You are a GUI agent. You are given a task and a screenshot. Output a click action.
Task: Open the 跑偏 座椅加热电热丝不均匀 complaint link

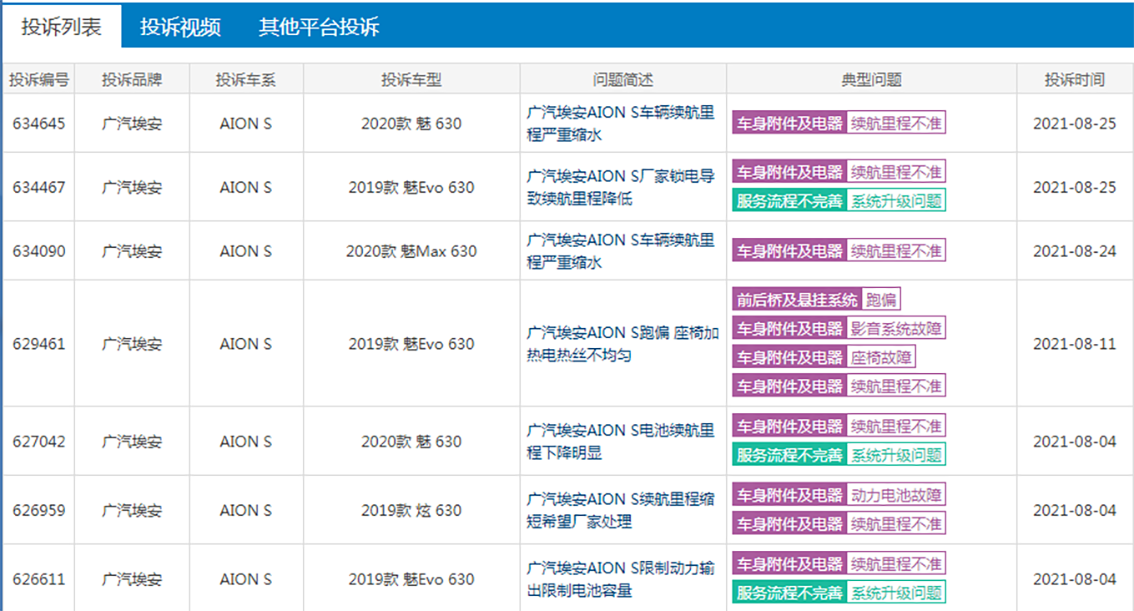pyautogui.click(x=622, y=344)
